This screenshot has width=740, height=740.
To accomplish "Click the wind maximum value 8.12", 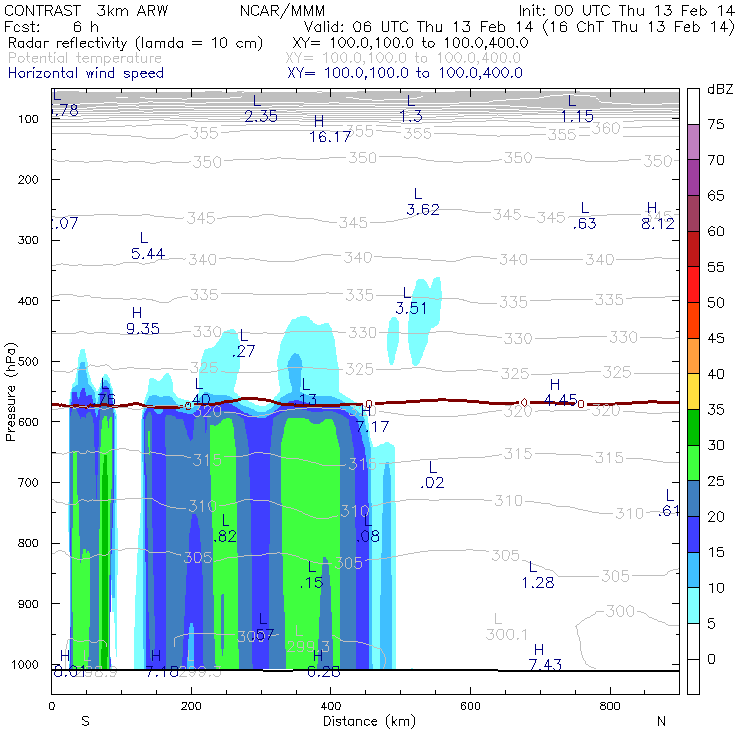I will [x=658, y=224].
